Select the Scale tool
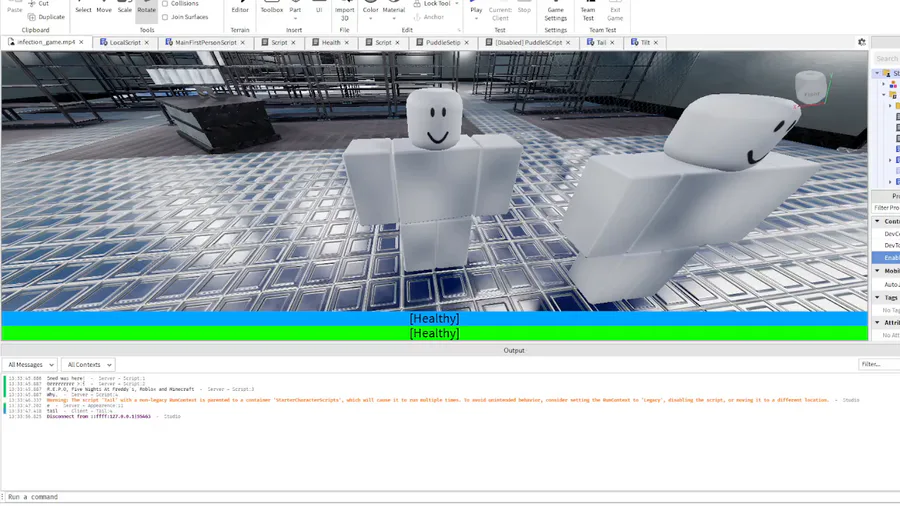This screenshot has height=506, width=900. tap(125, 8)
